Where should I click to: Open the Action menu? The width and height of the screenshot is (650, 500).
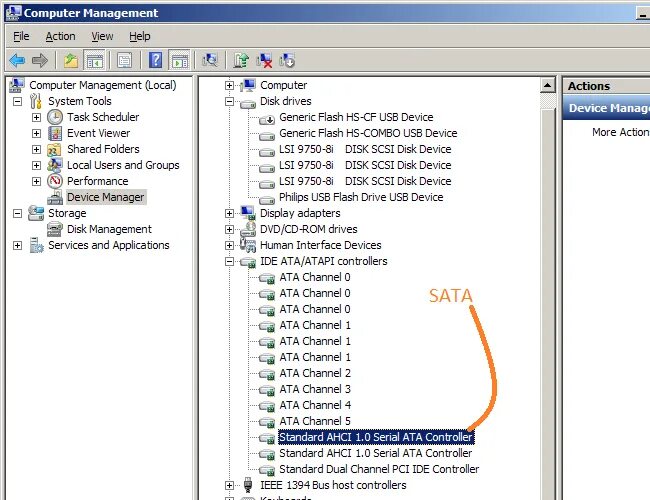pyautogui.click(x=61, y=36)
